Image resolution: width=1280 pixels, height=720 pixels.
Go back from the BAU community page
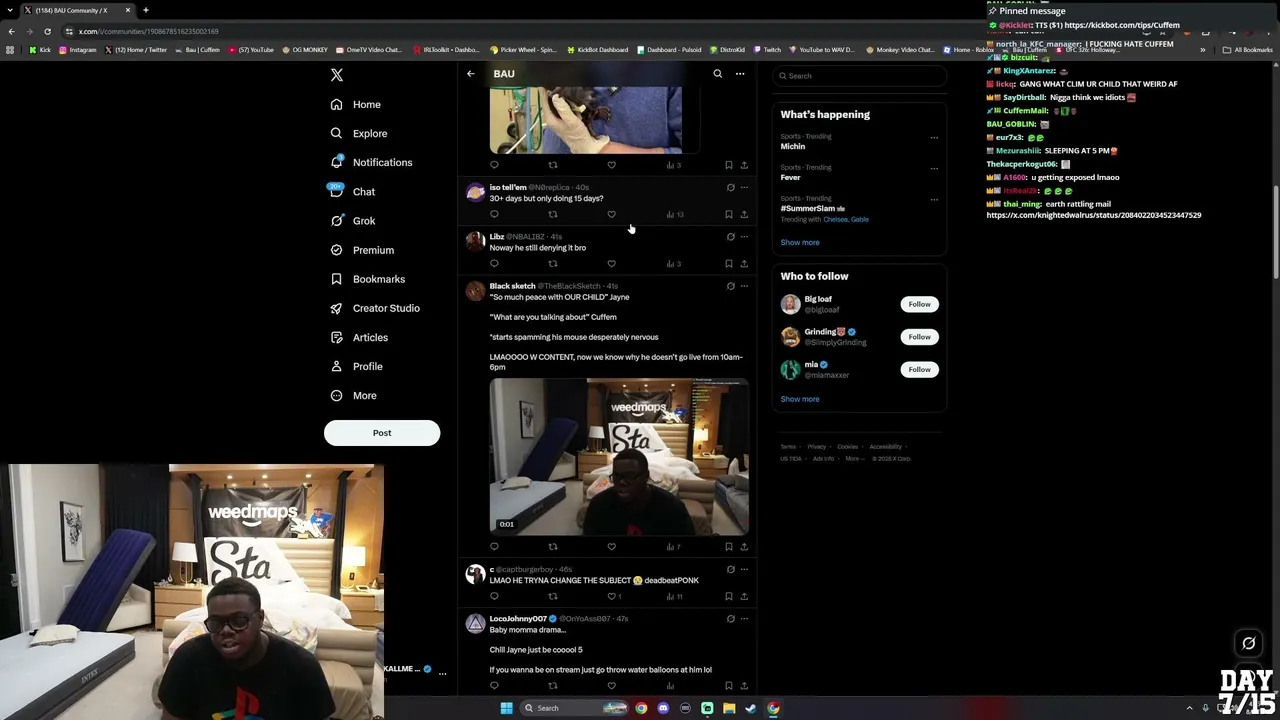tap(471, 74)
